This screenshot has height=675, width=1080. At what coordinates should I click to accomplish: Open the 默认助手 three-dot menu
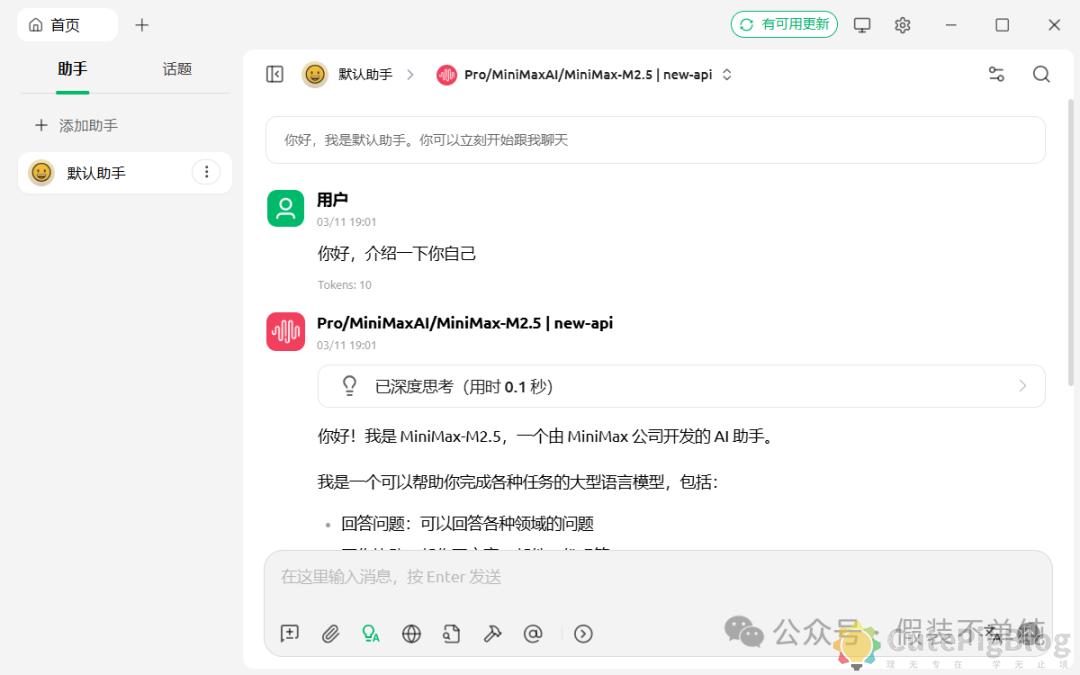pos(206,172)
